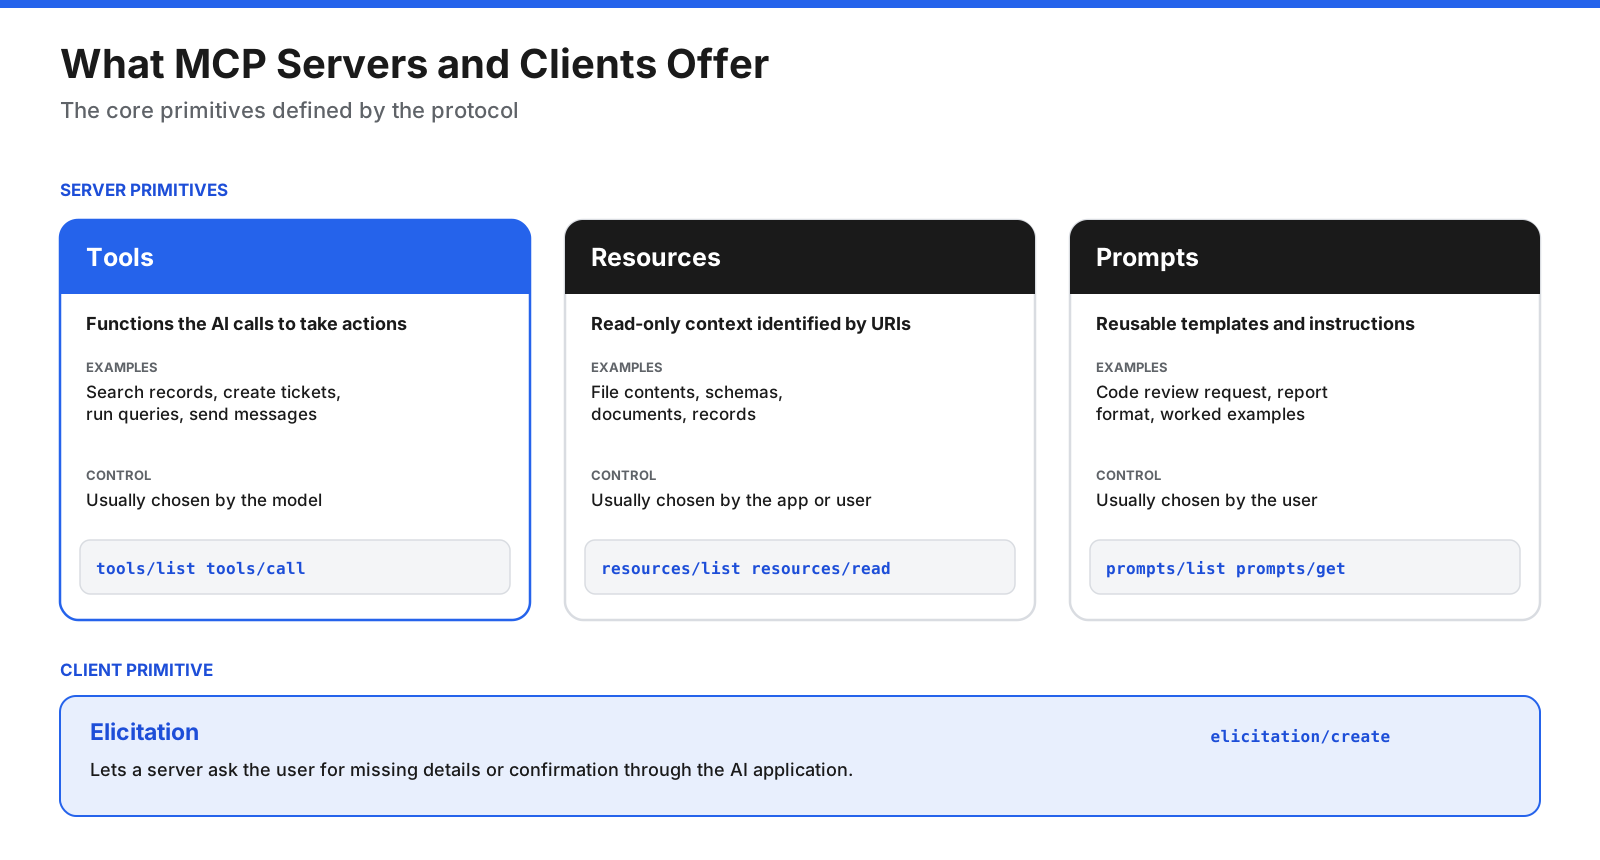Click the 'CLIENT PRIMITIVE' section label
Image resolution: width=1600 pixels, height=860 pixels.
(x=136, y=670)
